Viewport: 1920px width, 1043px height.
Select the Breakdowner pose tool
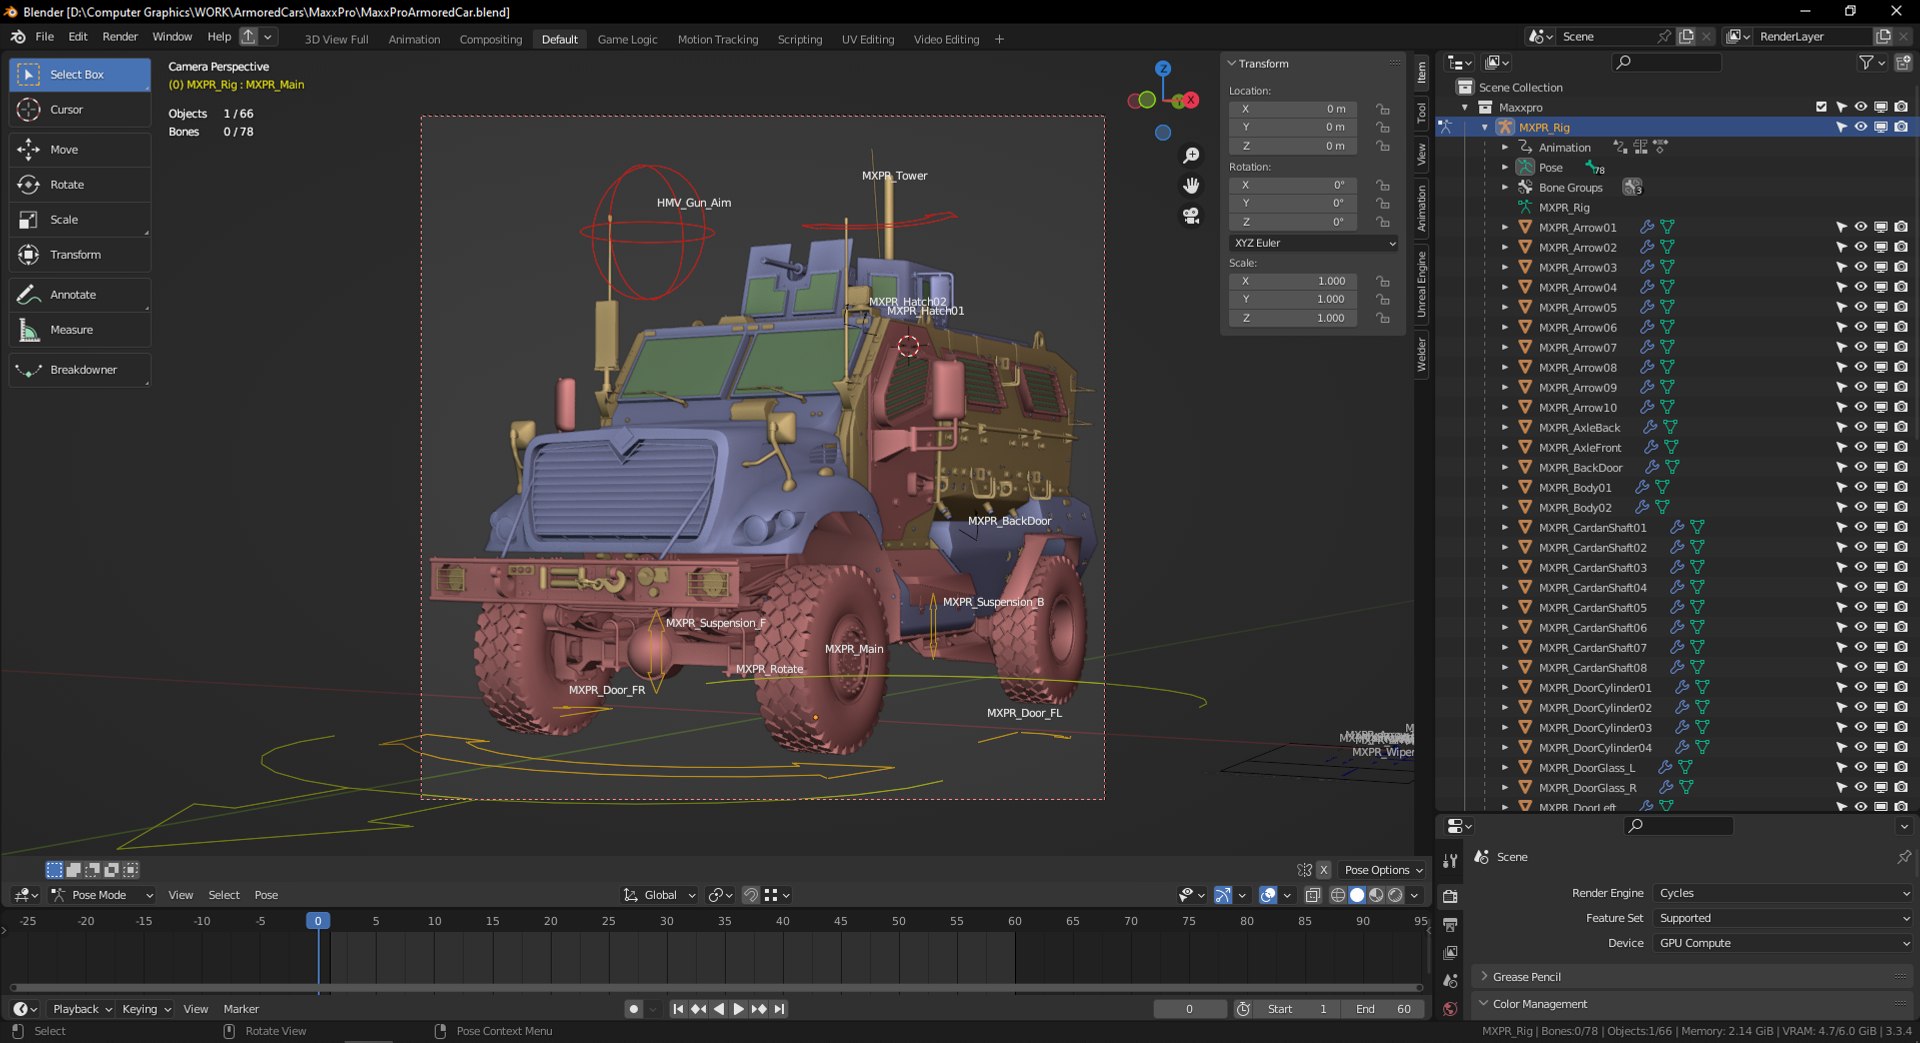click(80, 370)
